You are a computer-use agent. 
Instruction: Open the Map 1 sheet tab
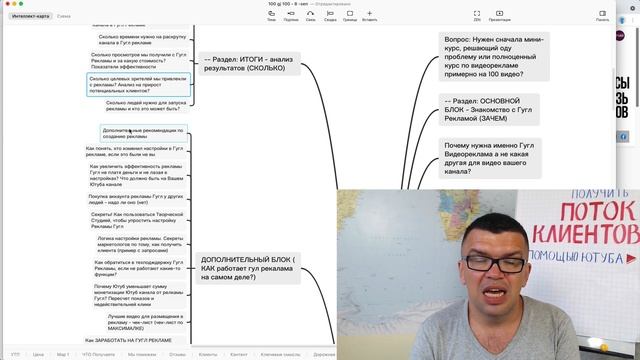[x=63, y=354]
